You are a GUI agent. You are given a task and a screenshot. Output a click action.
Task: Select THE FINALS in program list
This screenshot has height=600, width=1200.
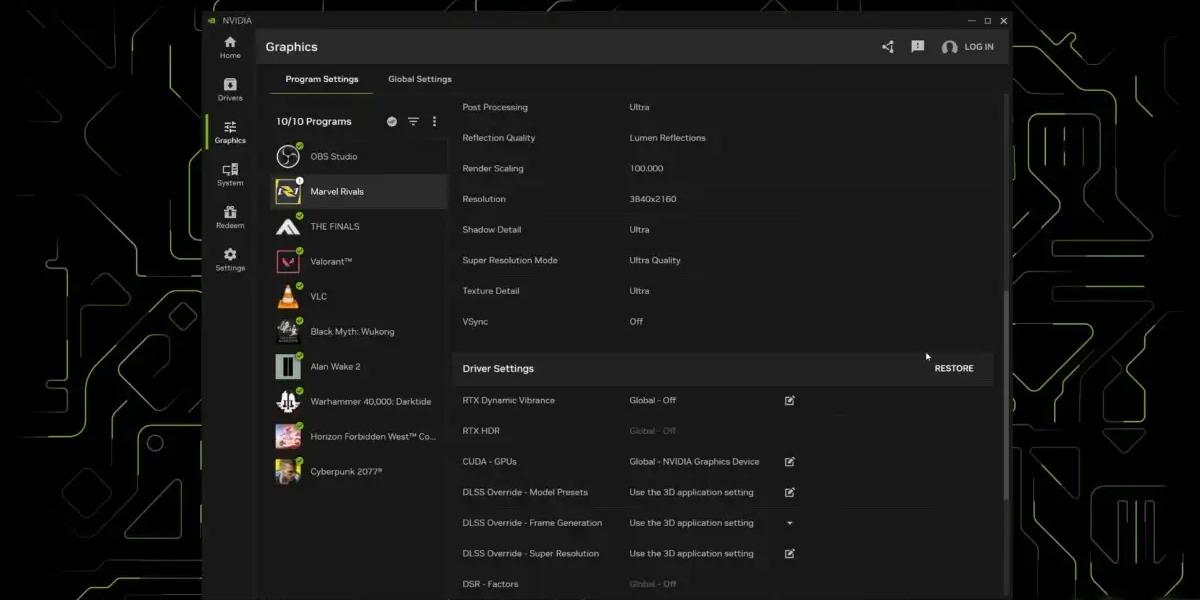click(x=359, y=227)
